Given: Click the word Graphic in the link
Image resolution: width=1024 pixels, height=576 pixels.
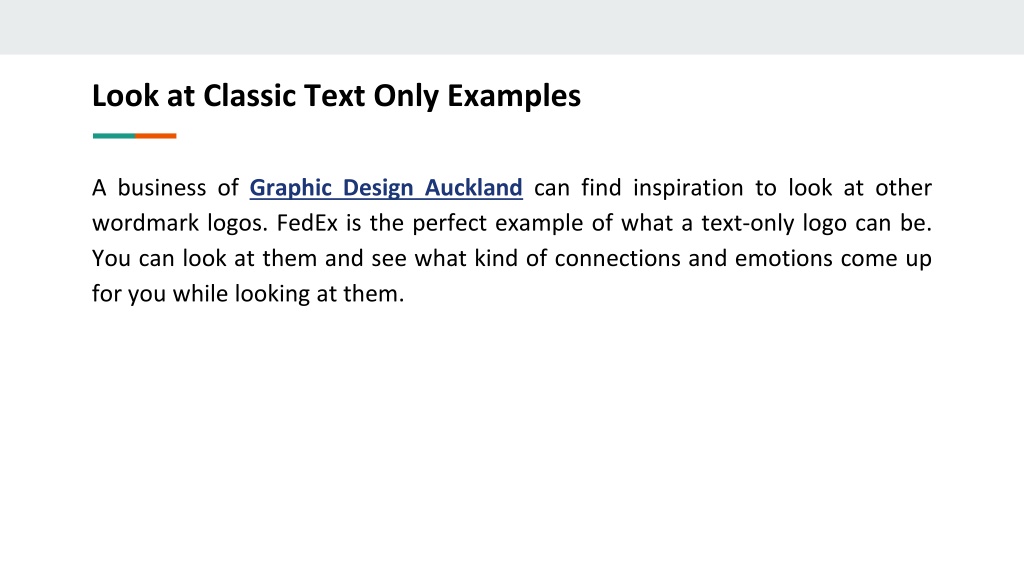Looking at the screenshot, I should coord(291,188).
